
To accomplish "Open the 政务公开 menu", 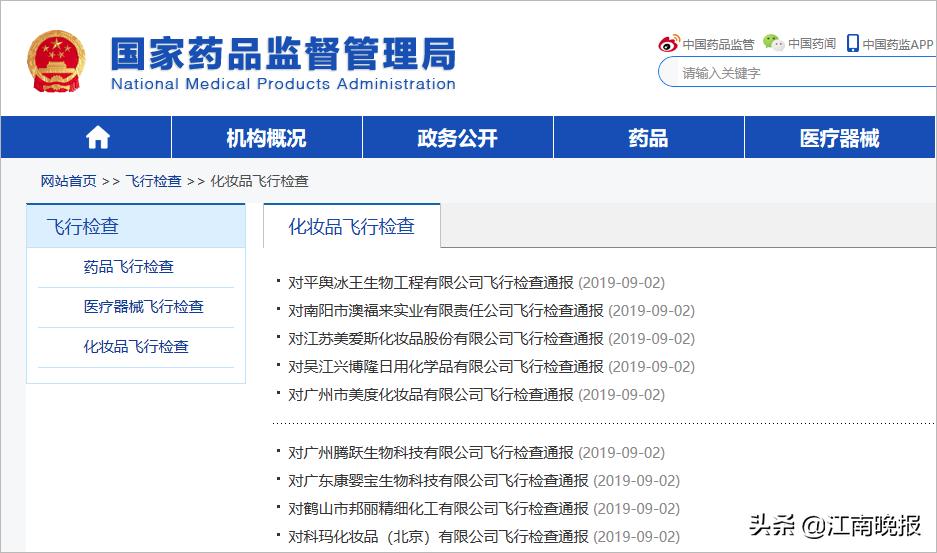I will (x=458, y=138).
